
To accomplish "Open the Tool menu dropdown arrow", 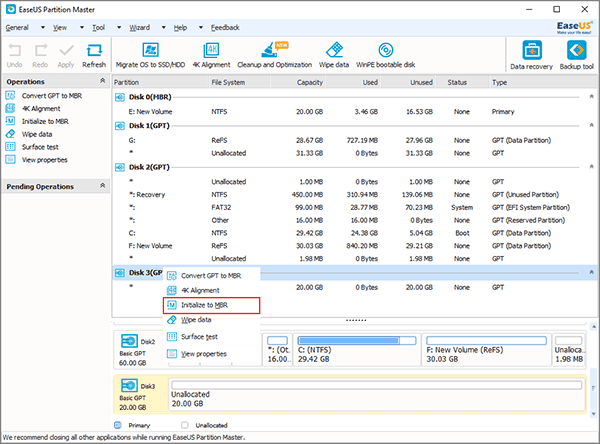I will (x=119, y=28).
